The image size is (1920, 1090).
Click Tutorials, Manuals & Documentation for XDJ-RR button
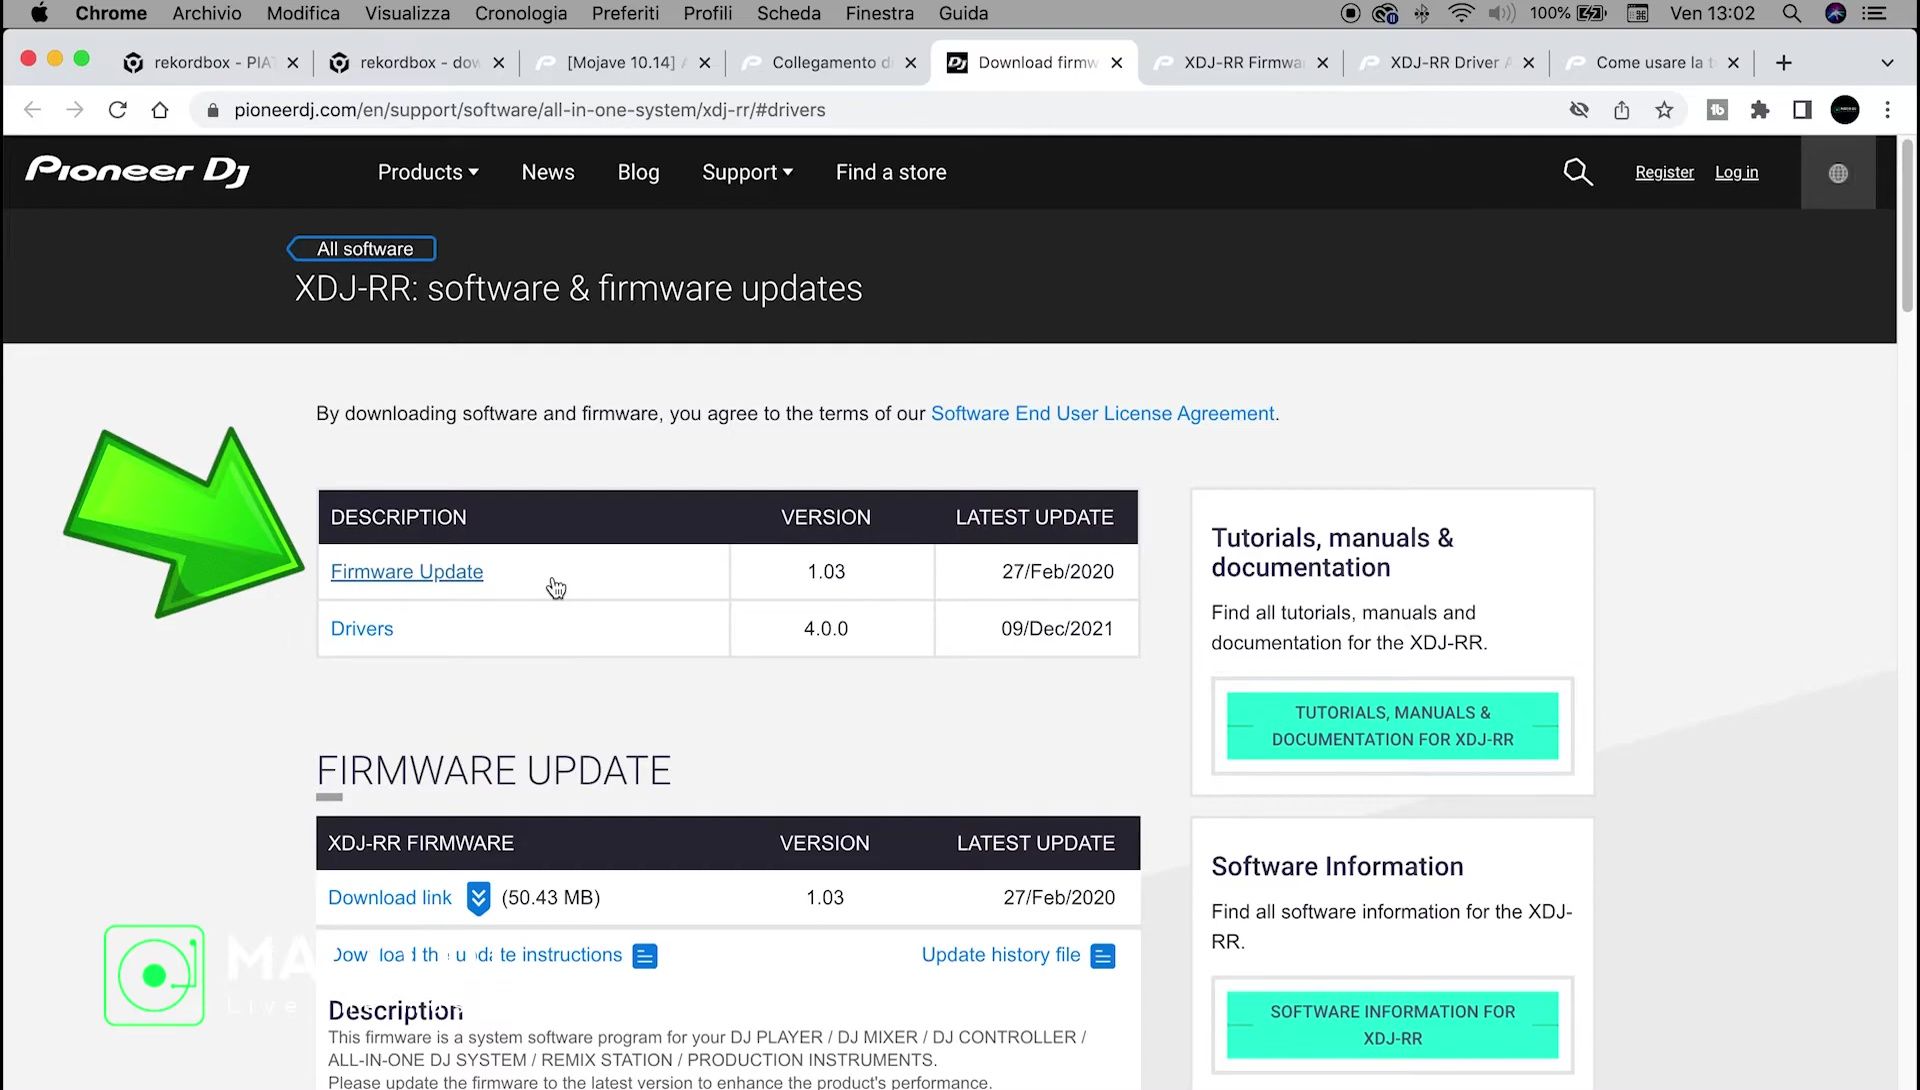(x=1392, y=726)
